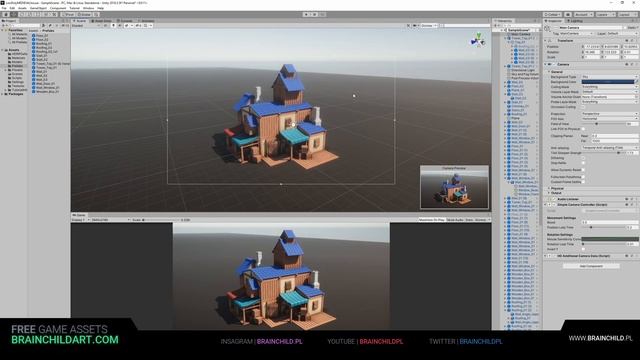Click the Camera Preview thumbnail
This screenshot has height=360, width=640.
[454, 187]
